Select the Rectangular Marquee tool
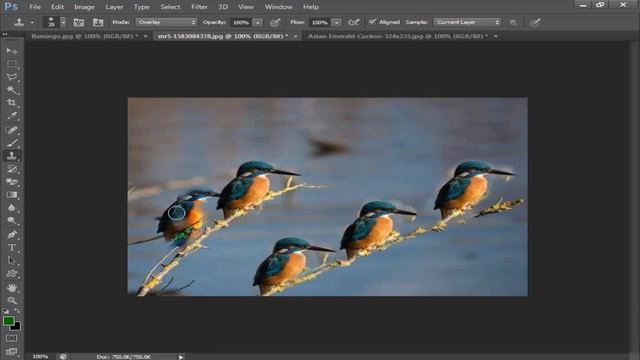The width and height of the screenshot is (640, 360). click(12, 64)
